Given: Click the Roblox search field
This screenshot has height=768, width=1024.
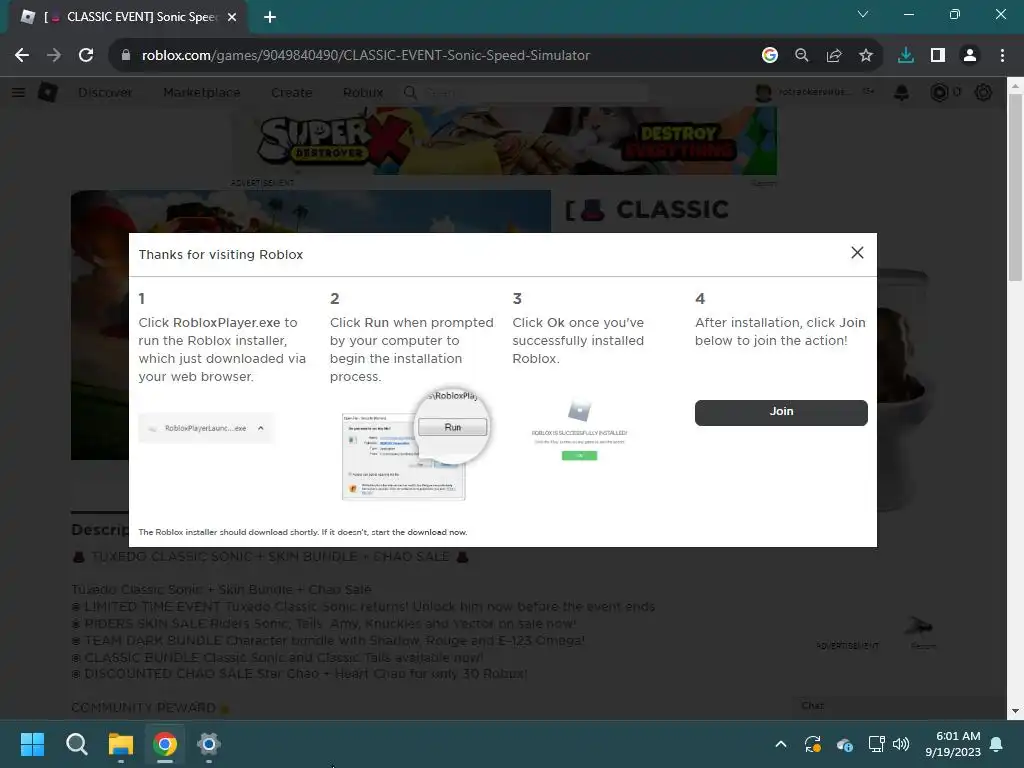Looking at the screenshot, I should 526,93.
